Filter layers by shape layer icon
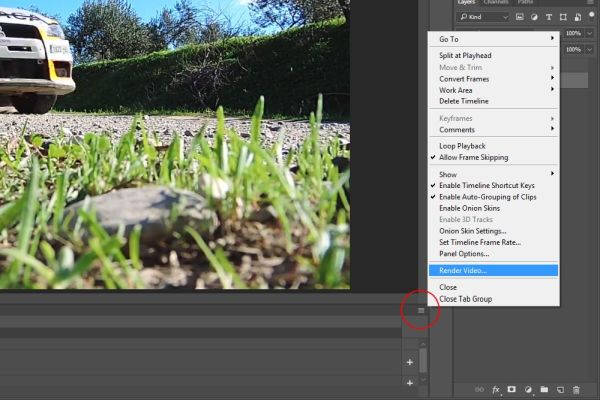The image size is (600, 400). pyautogui.click(x=563, y=17)
